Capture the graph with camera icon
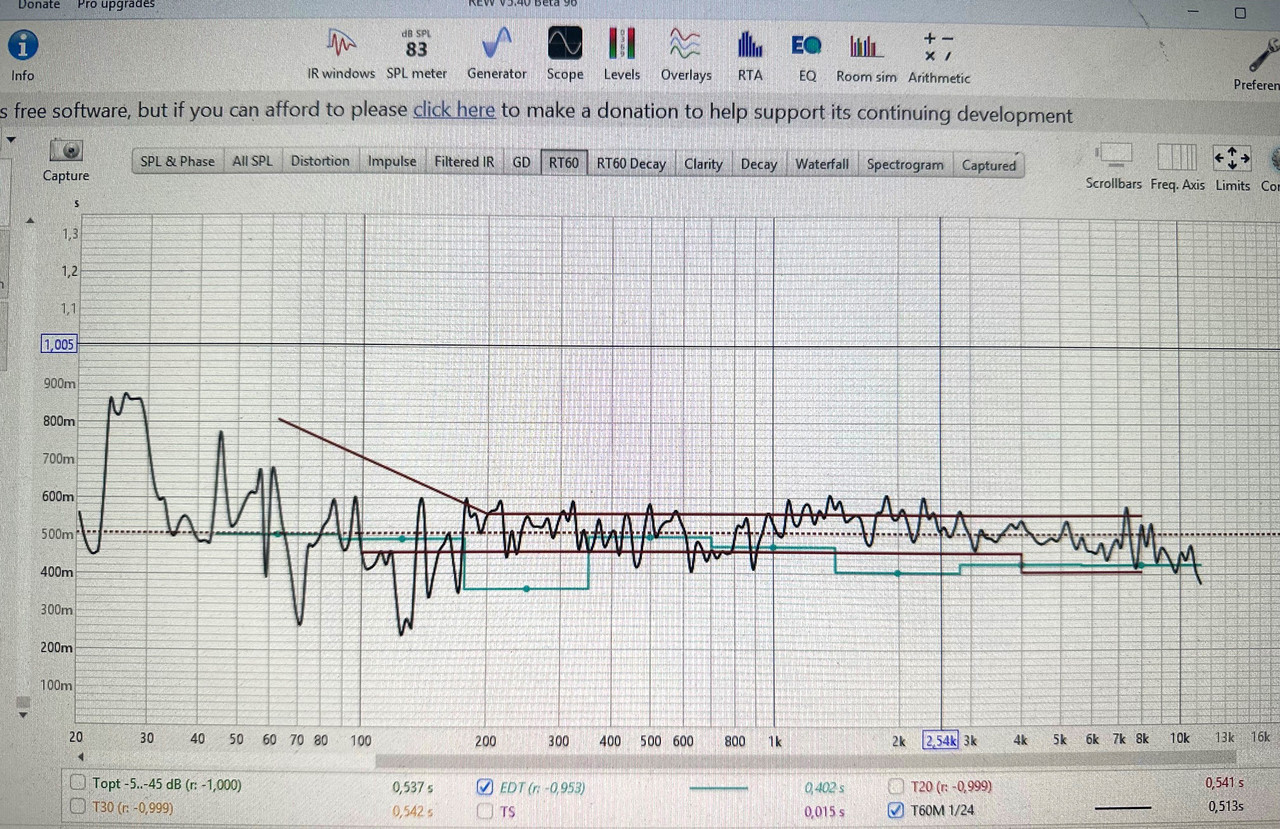Image resolution: width=1280 pixels, height=829 pixels. [x=66, y=150]
